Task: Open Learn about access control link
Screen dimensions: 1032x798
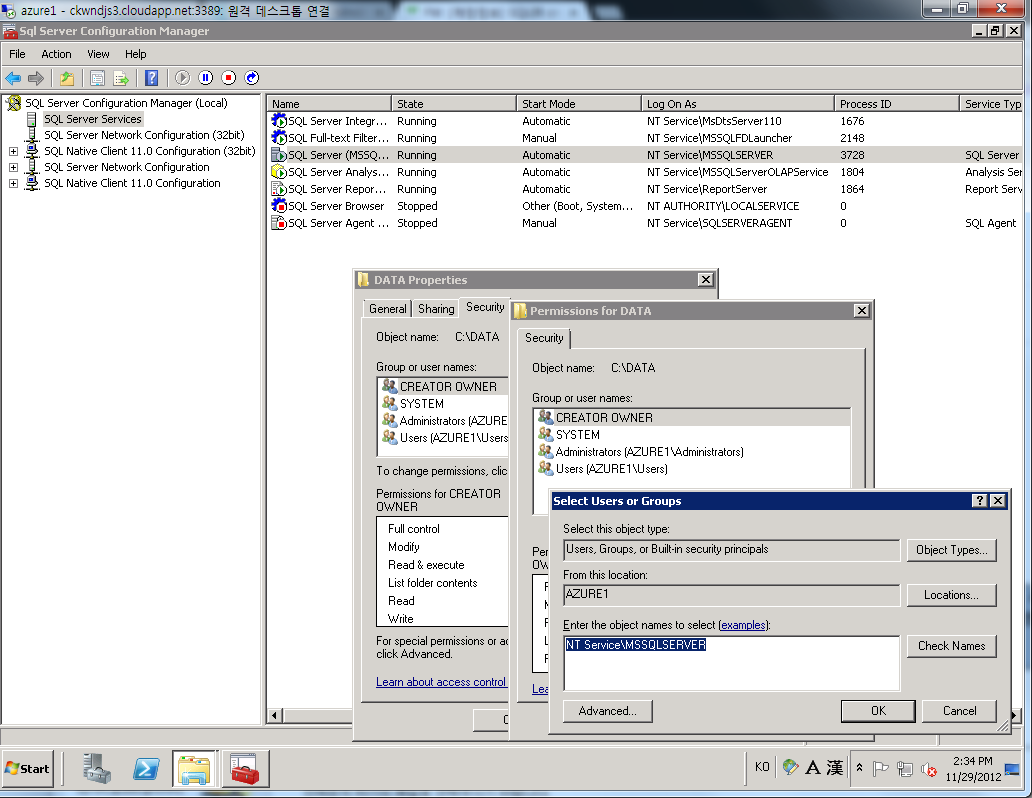Action: click(441, 682)
